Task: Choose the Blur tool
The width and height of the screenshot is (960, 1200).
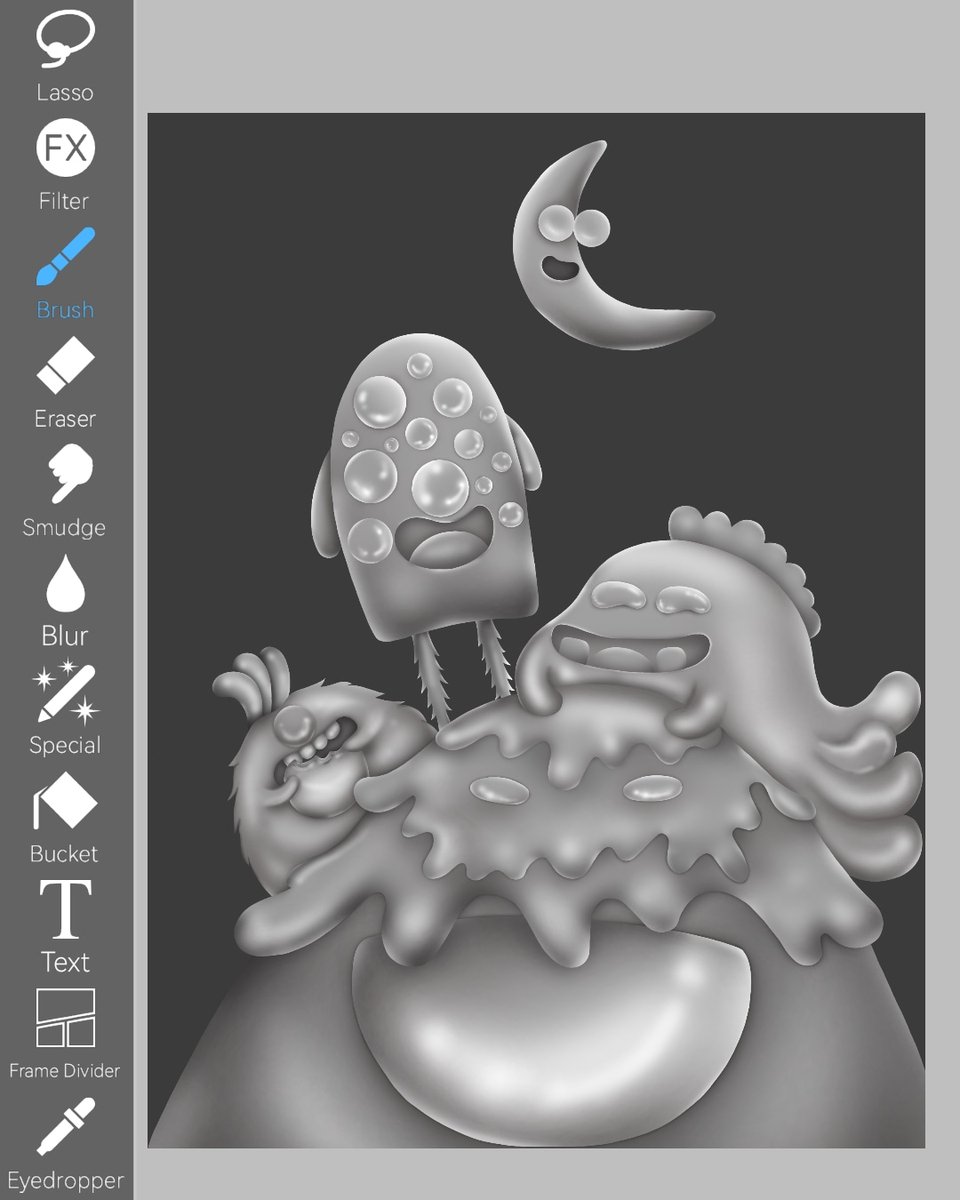Action: click(65, 586)
